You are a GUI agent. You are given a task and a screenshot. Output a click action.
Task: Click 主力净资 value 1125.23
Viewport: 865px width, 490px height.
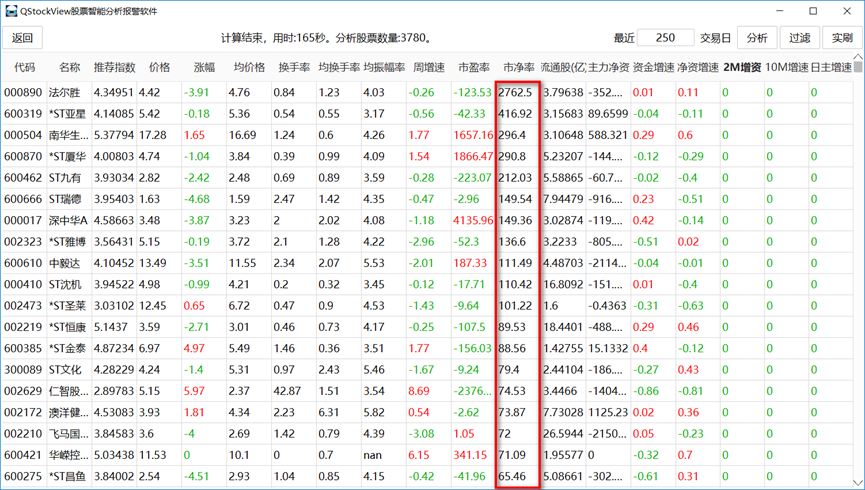[x=608, y=413]
